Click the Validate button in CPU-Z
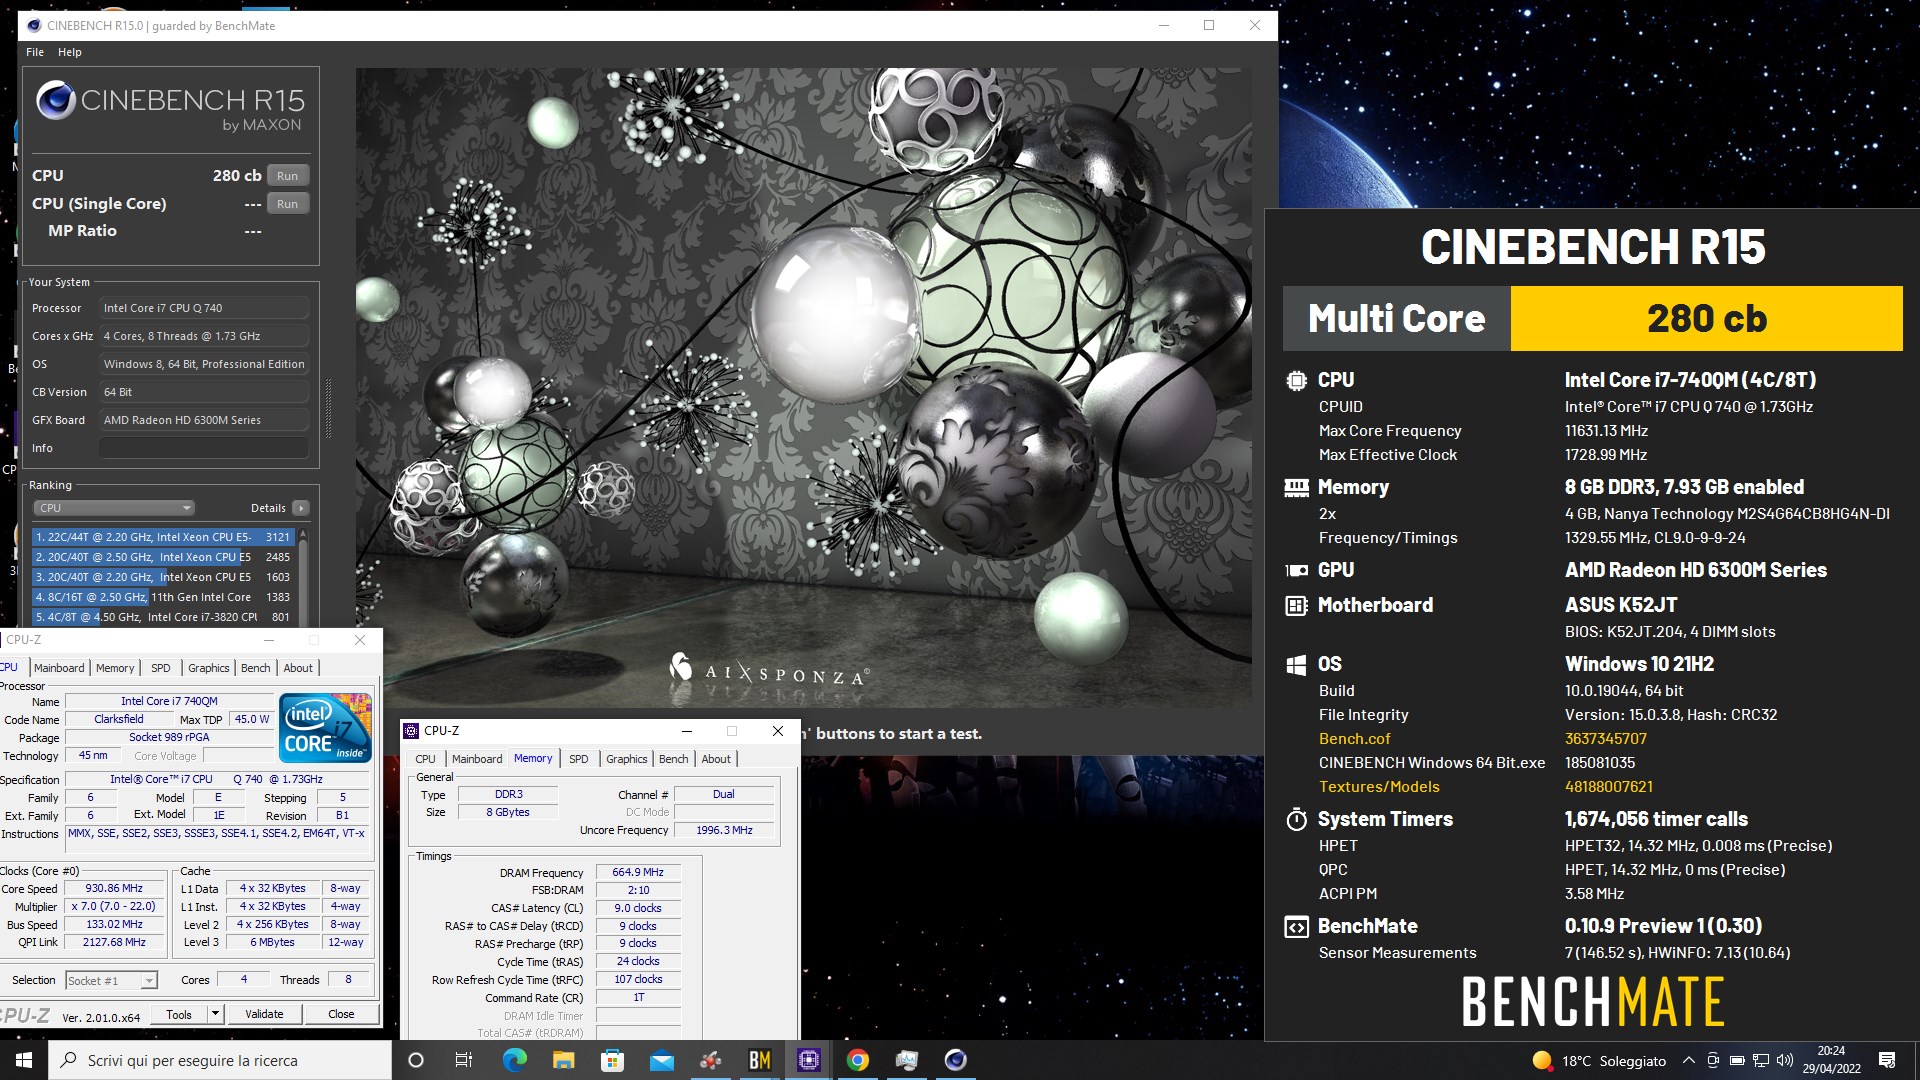Screen dimensions: 1920x1080 [264, 1014]
